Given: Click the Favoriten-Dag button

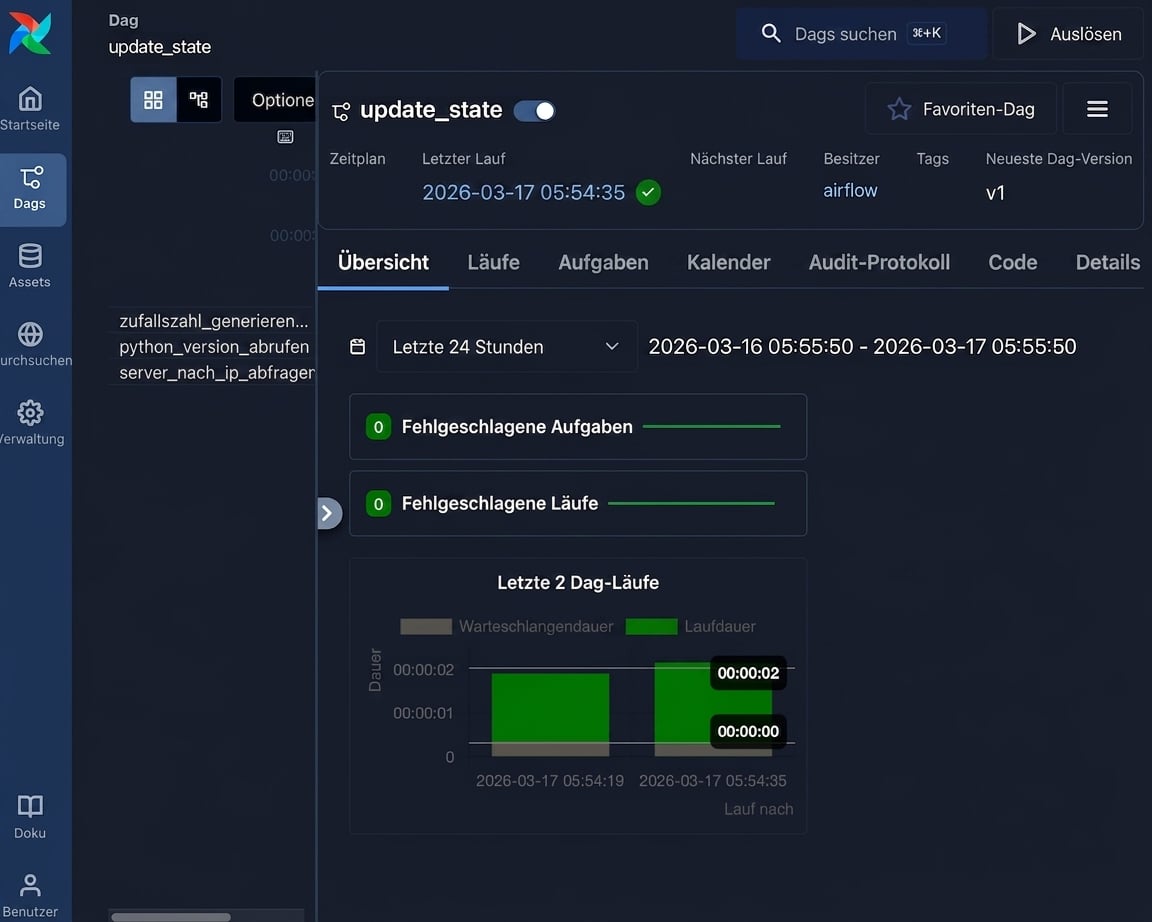Looking at the screenshot, I should pos(960,109).
